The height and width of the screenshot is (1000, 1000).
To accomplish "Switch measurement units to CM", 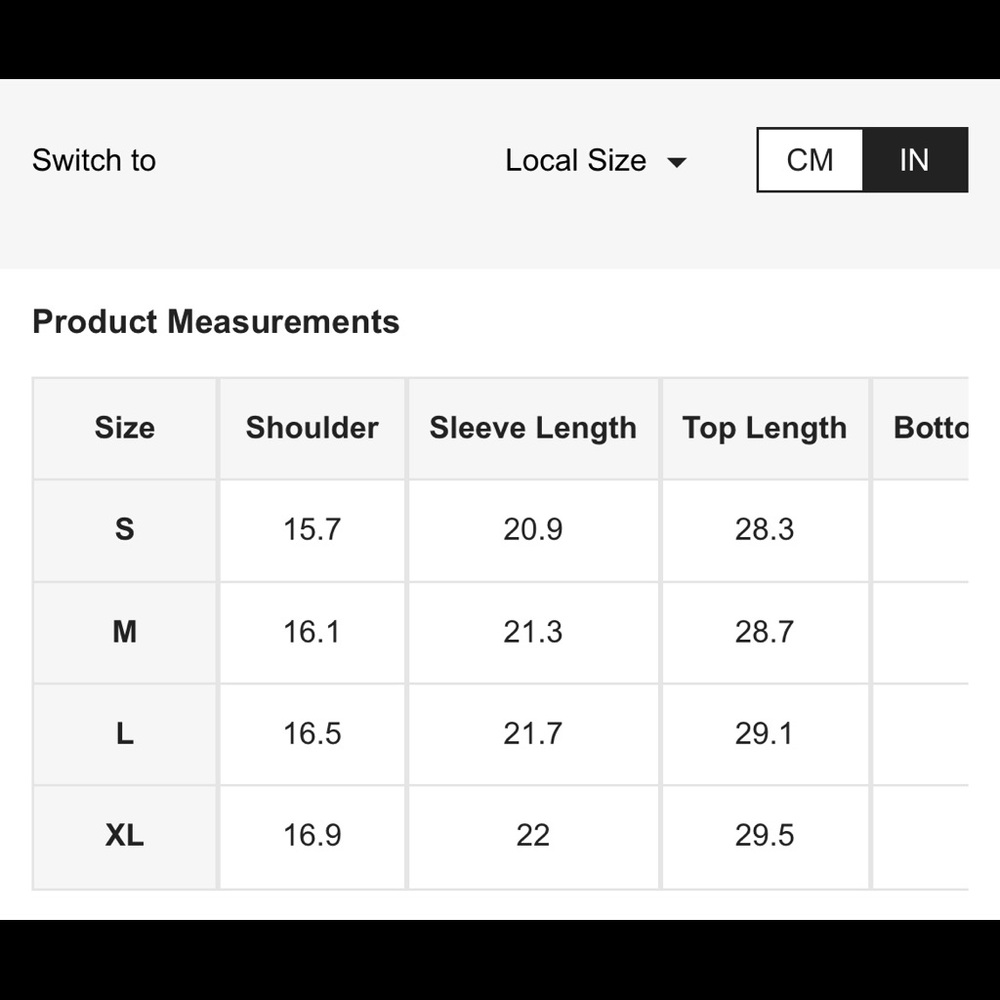I will [810, 160].
